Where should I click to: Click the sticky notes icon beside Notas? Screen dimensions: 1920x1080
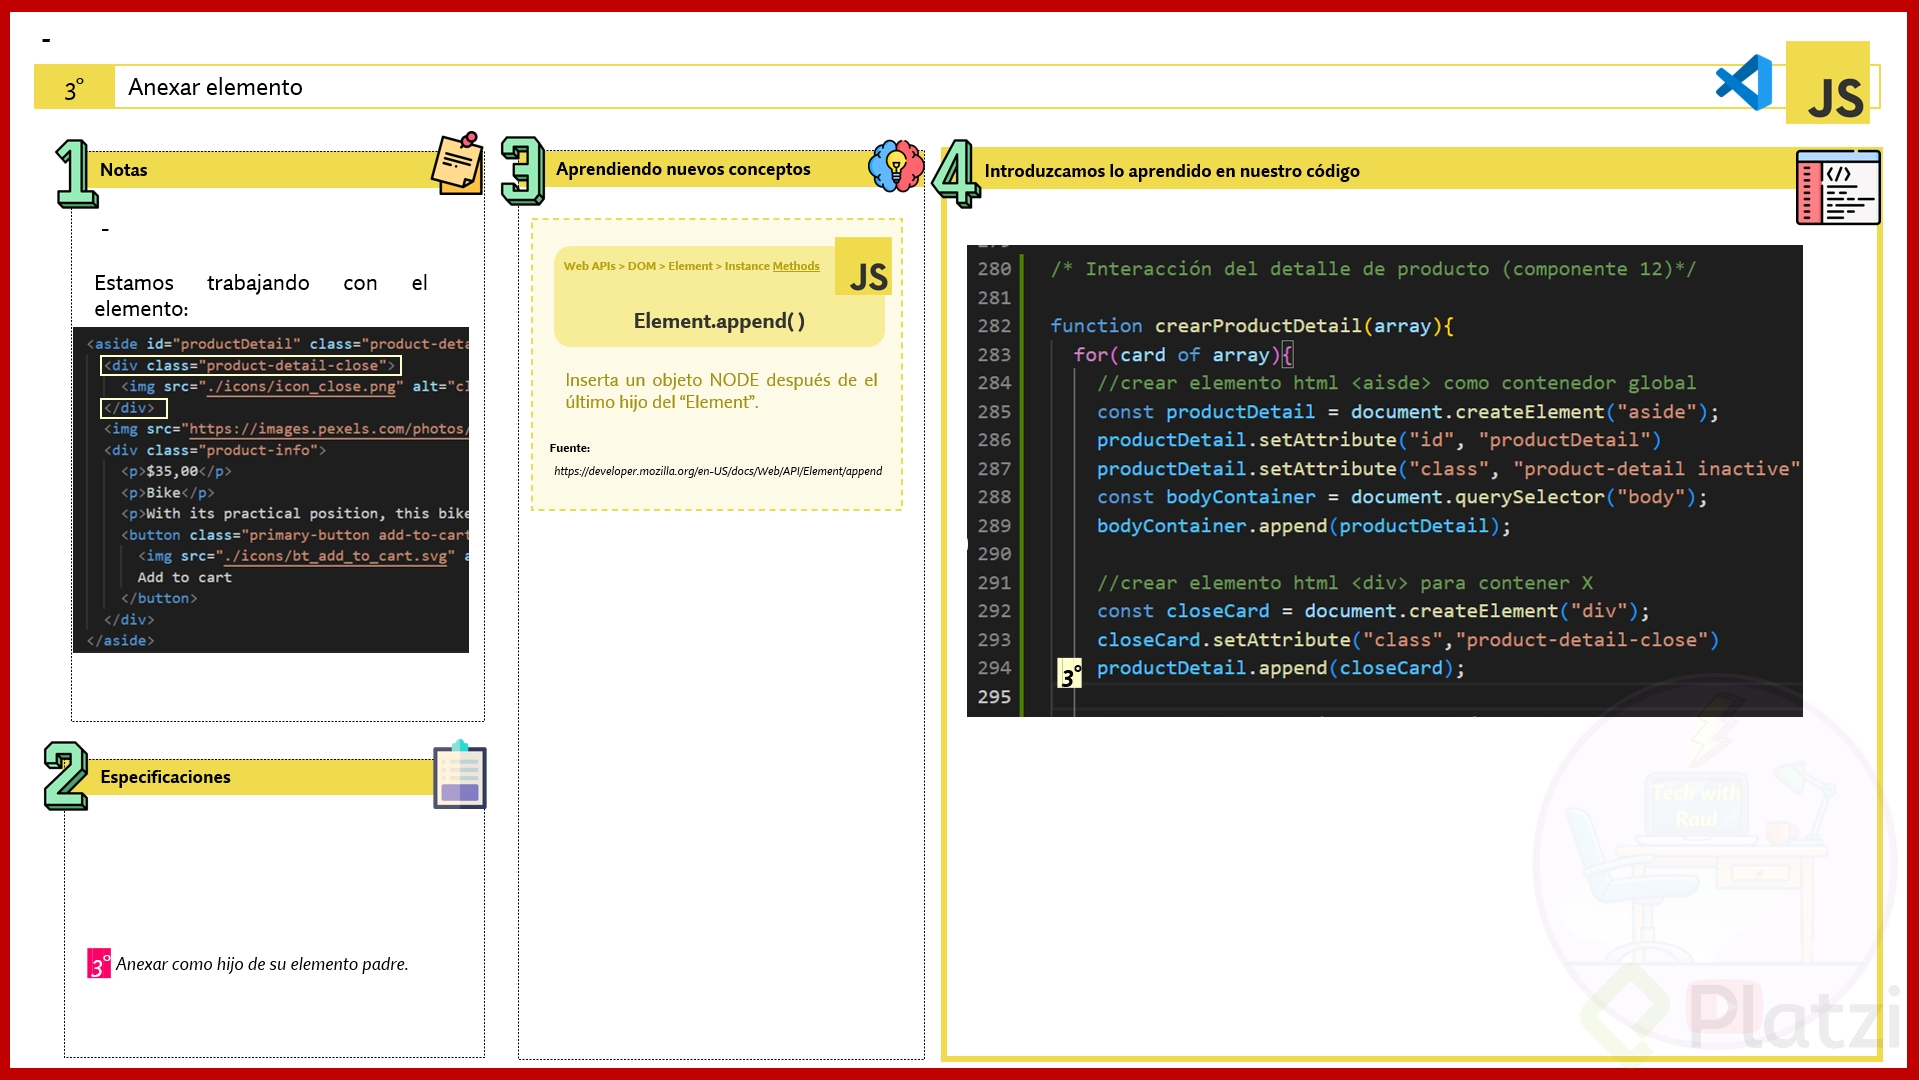click(x=458, y=163)
